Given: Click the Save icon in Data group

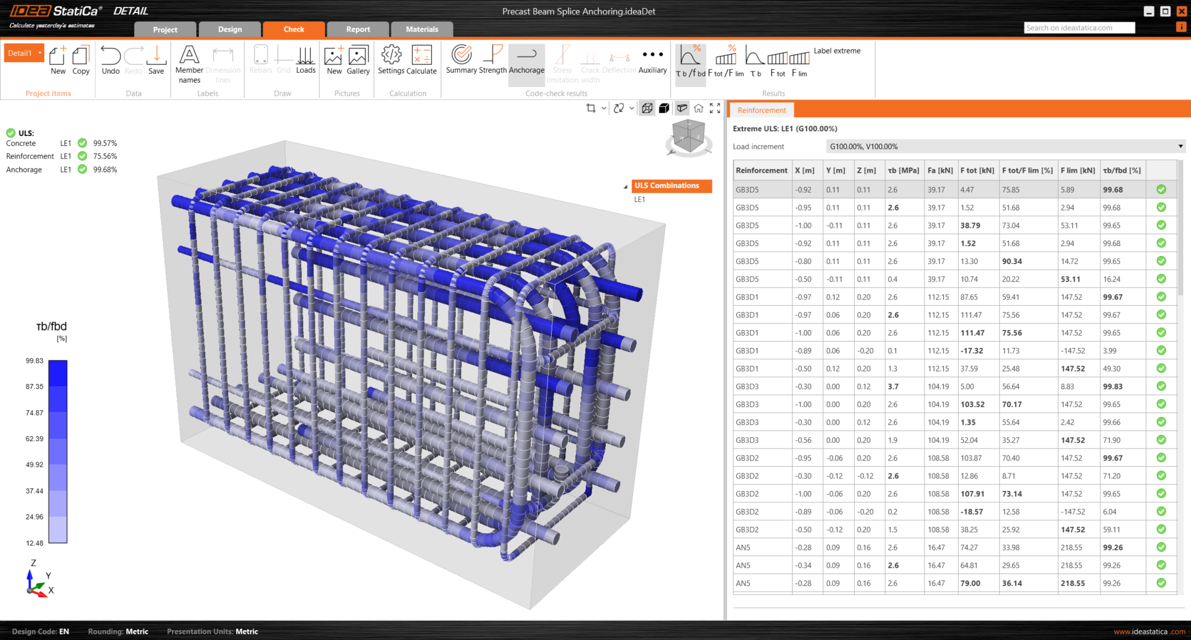Looking at the screenshot, I should (156, 59).
